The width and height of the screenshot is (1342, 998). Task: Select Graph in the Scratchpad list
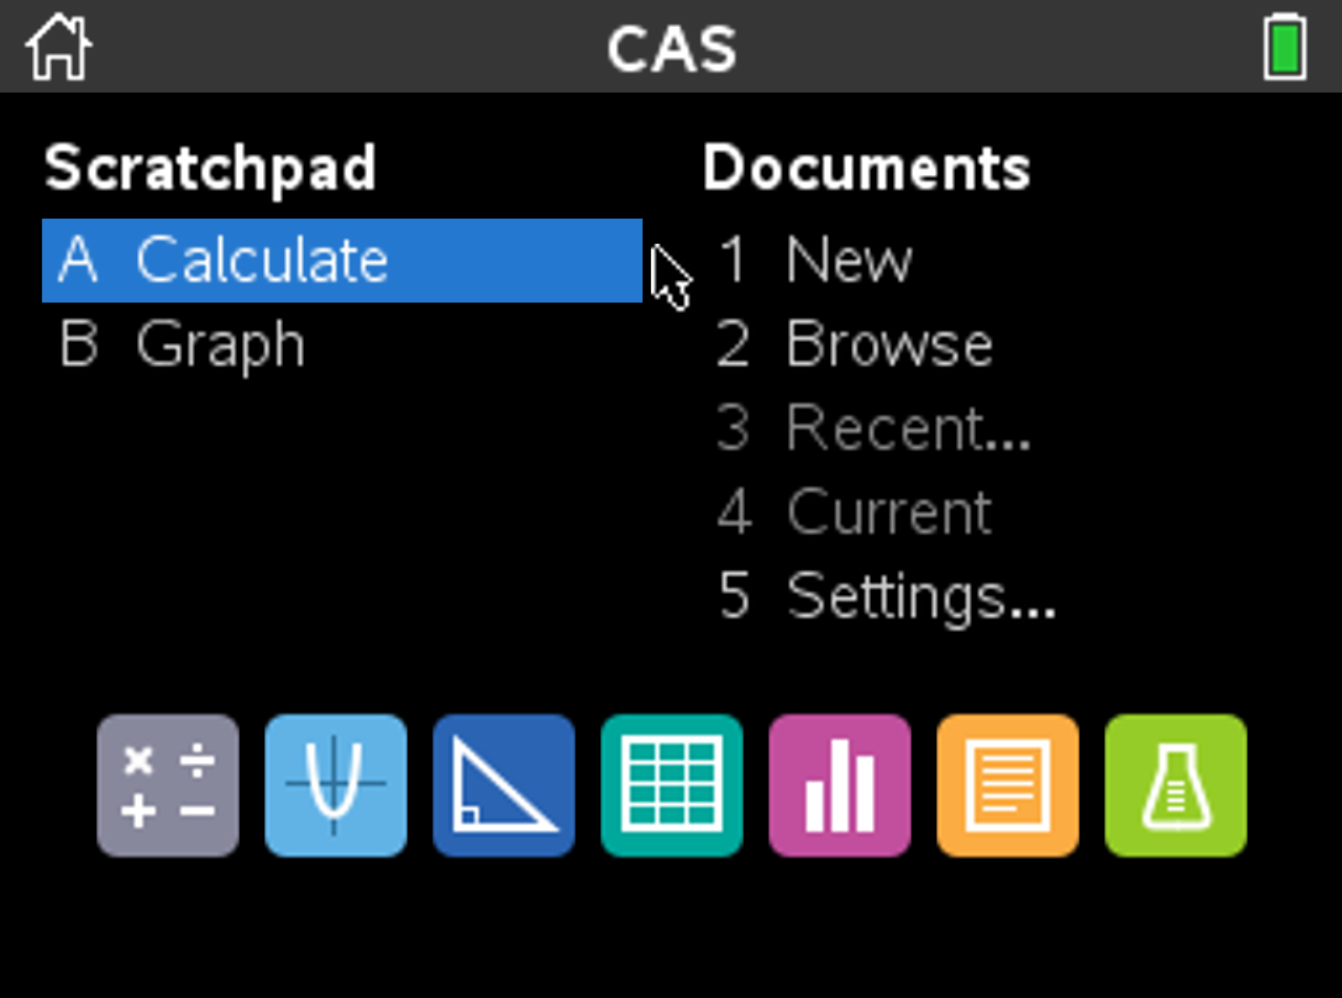point(220,345)
